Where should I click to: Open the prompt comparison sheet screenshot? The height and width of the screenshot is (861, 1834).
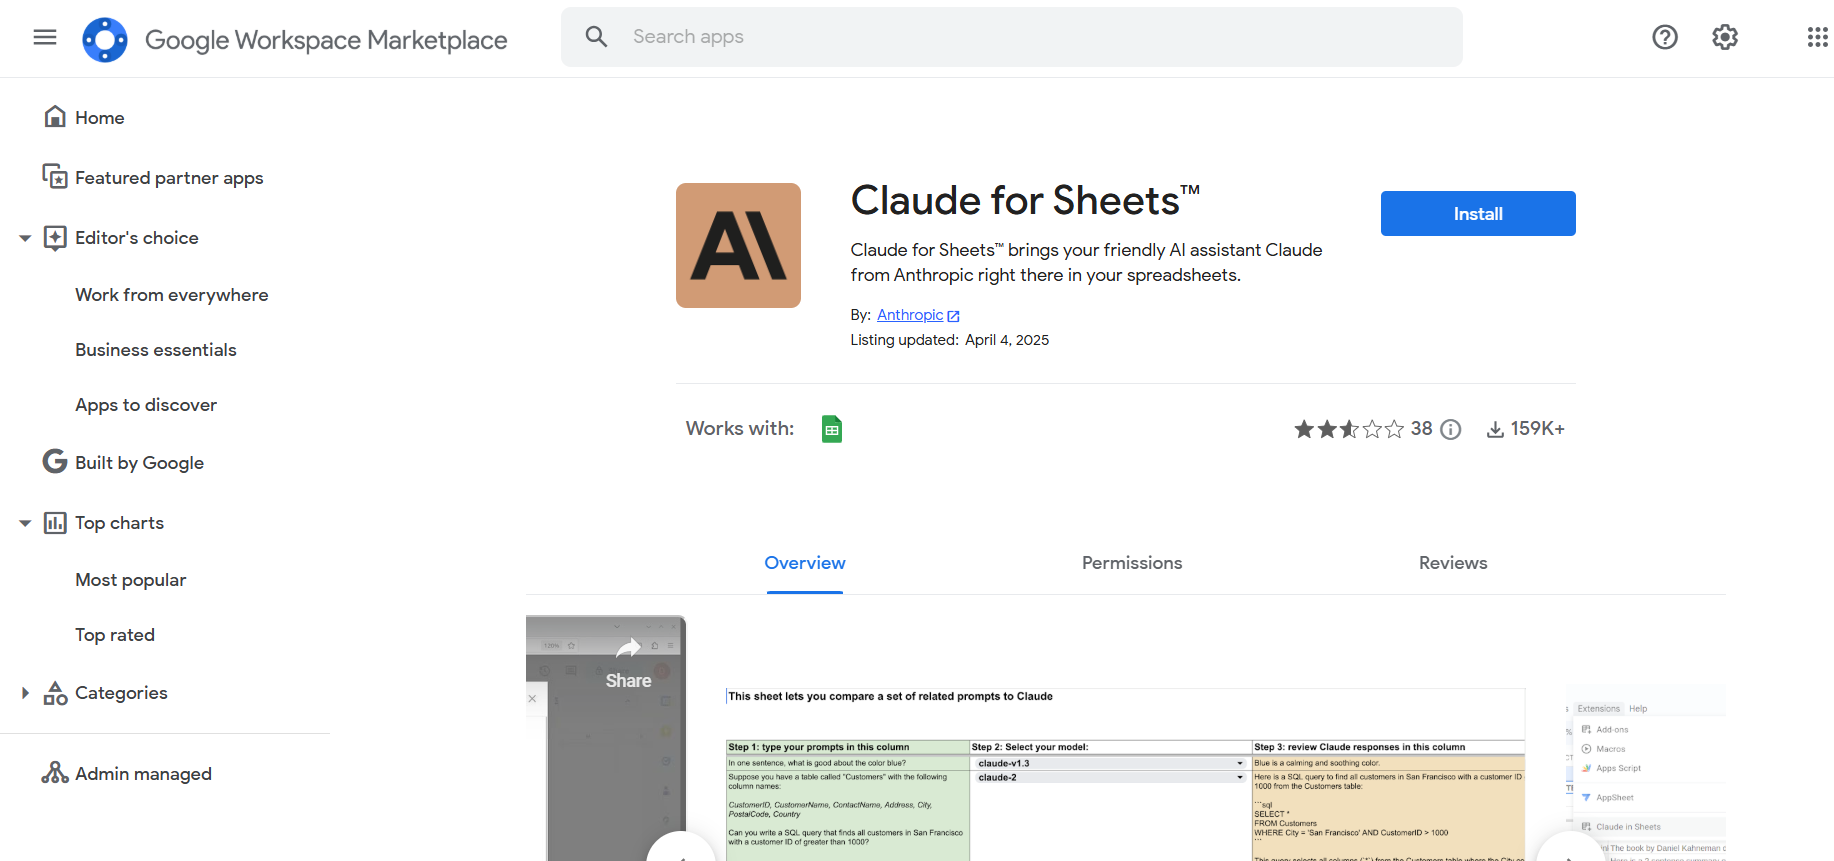(1125, 774)
